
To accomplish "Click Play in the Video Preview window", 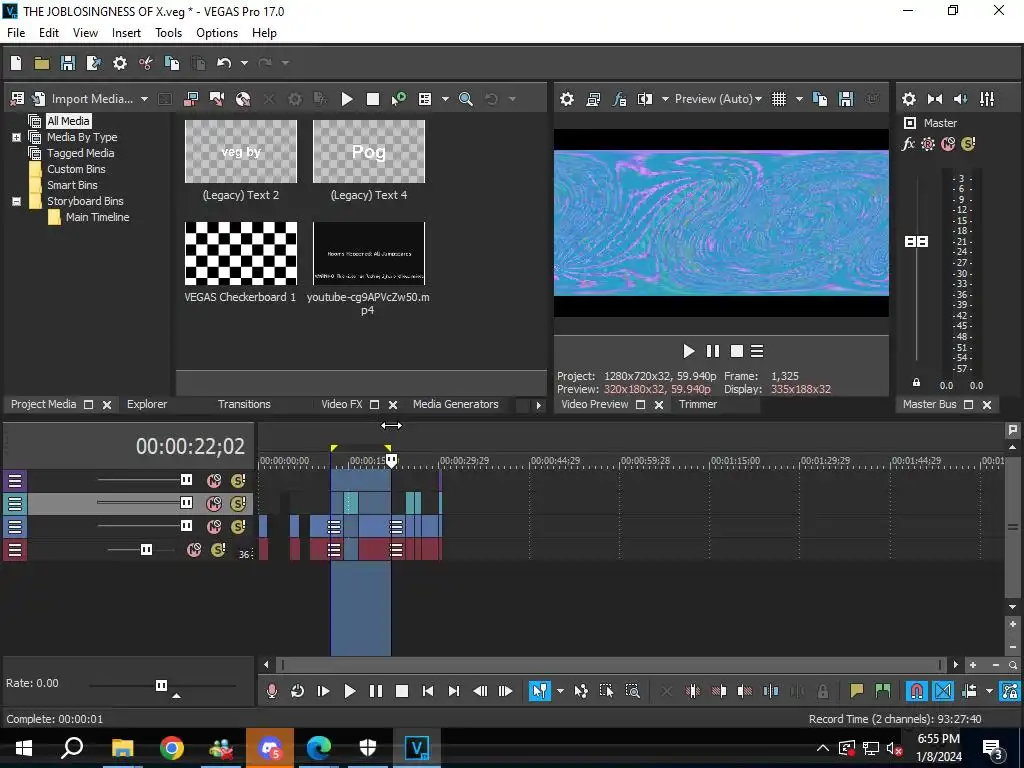I will (688, 351).
